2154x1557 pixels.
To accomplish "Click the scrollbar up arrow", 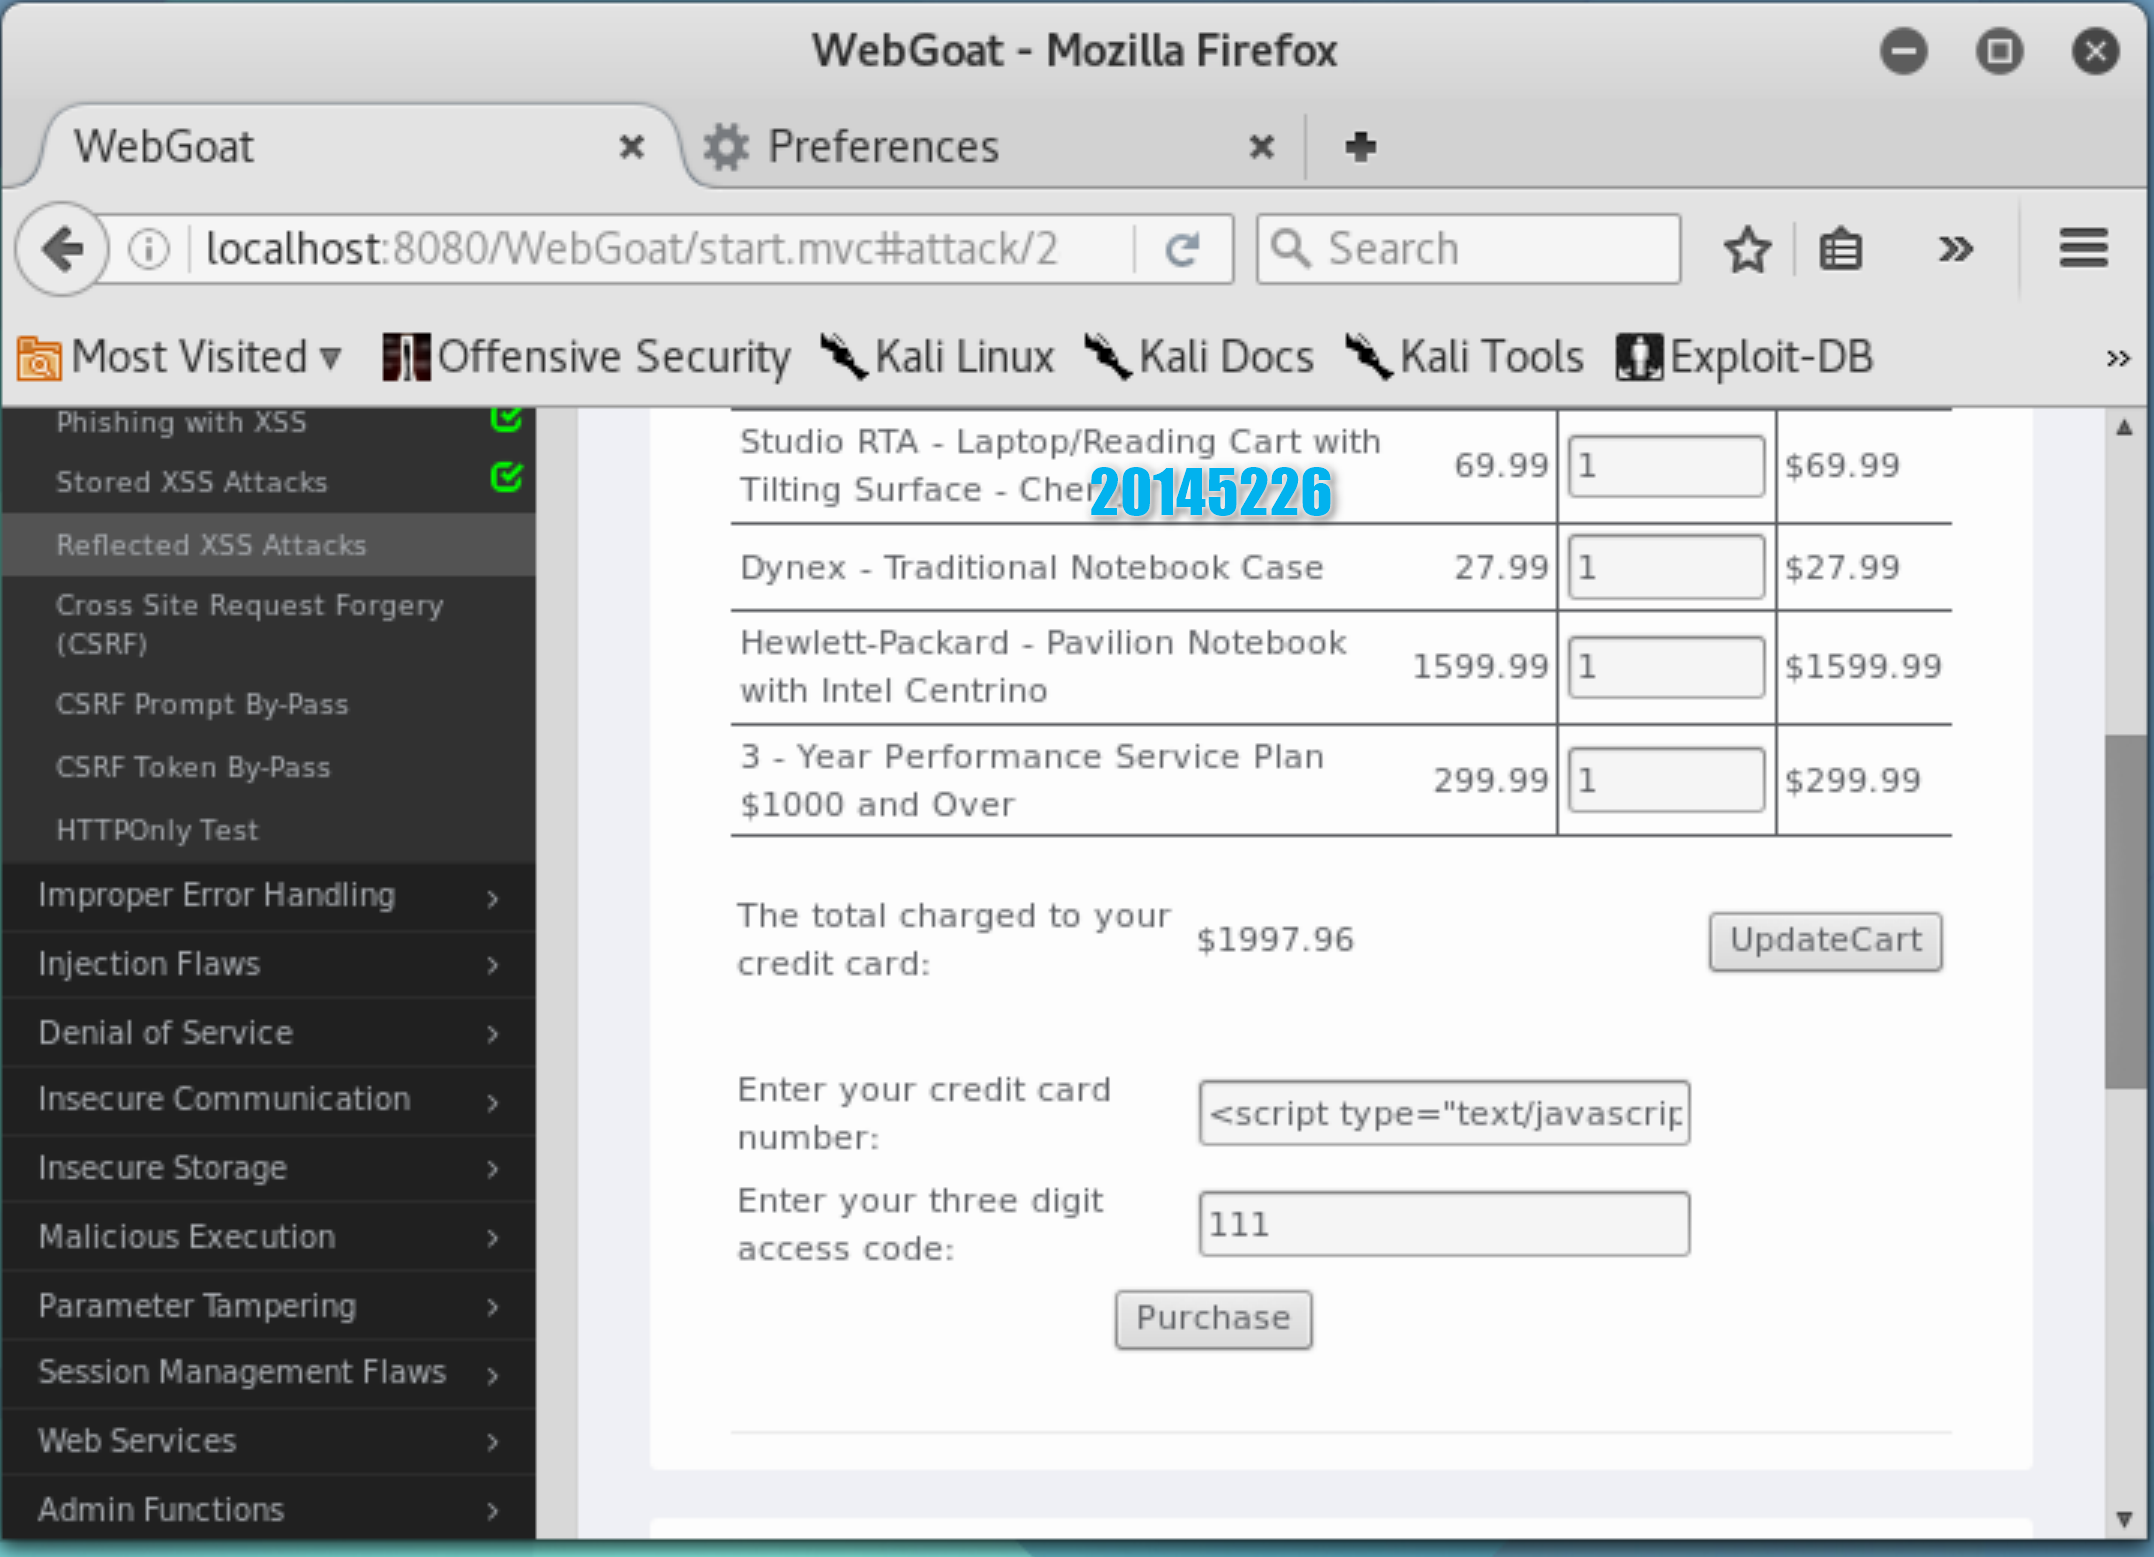I will coord(2124,428).
